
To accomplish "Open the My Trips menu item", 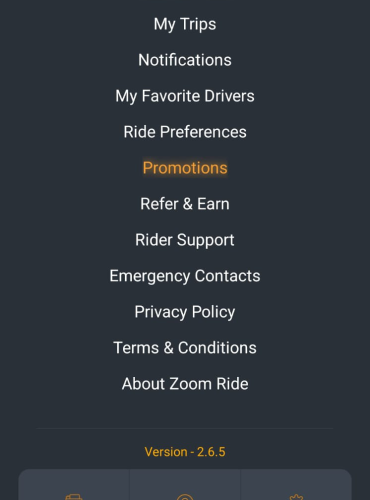I will click(185, 24).
